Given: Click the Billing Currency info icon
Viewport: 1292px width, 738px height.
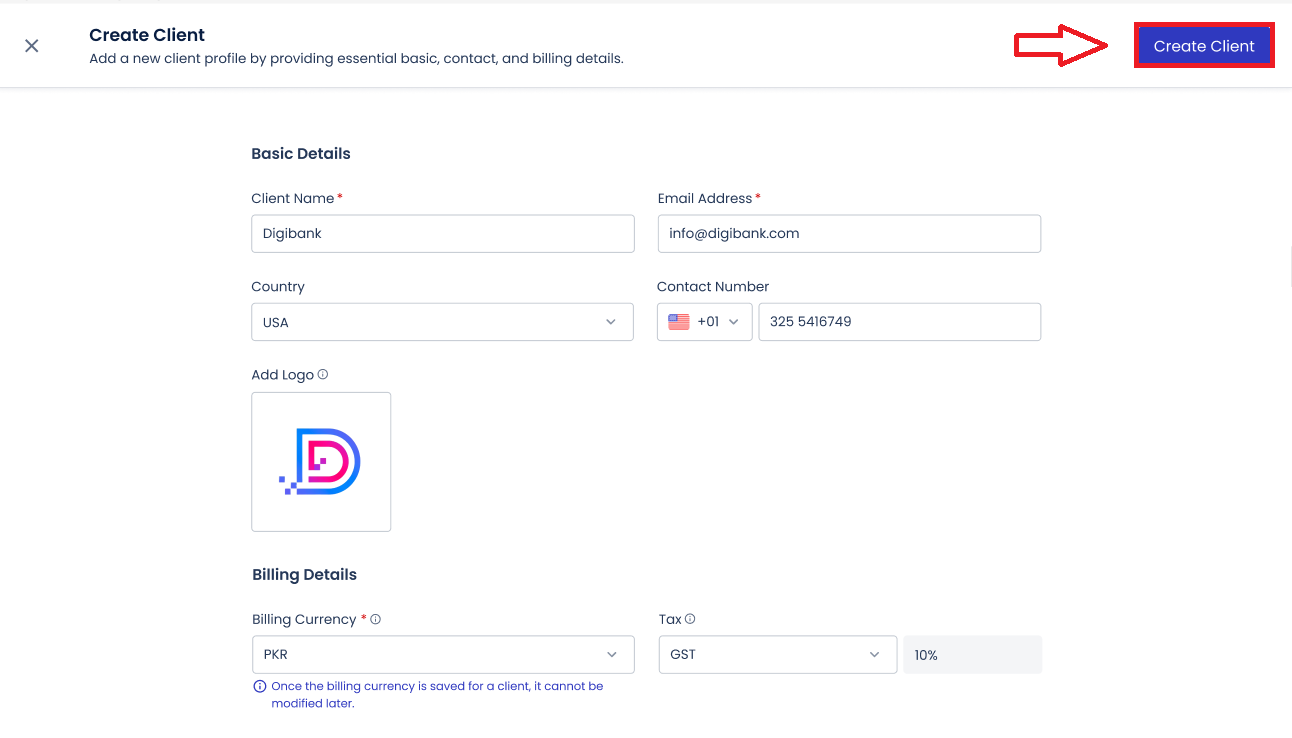Looking at the screenshot, I should pos(375,618).
